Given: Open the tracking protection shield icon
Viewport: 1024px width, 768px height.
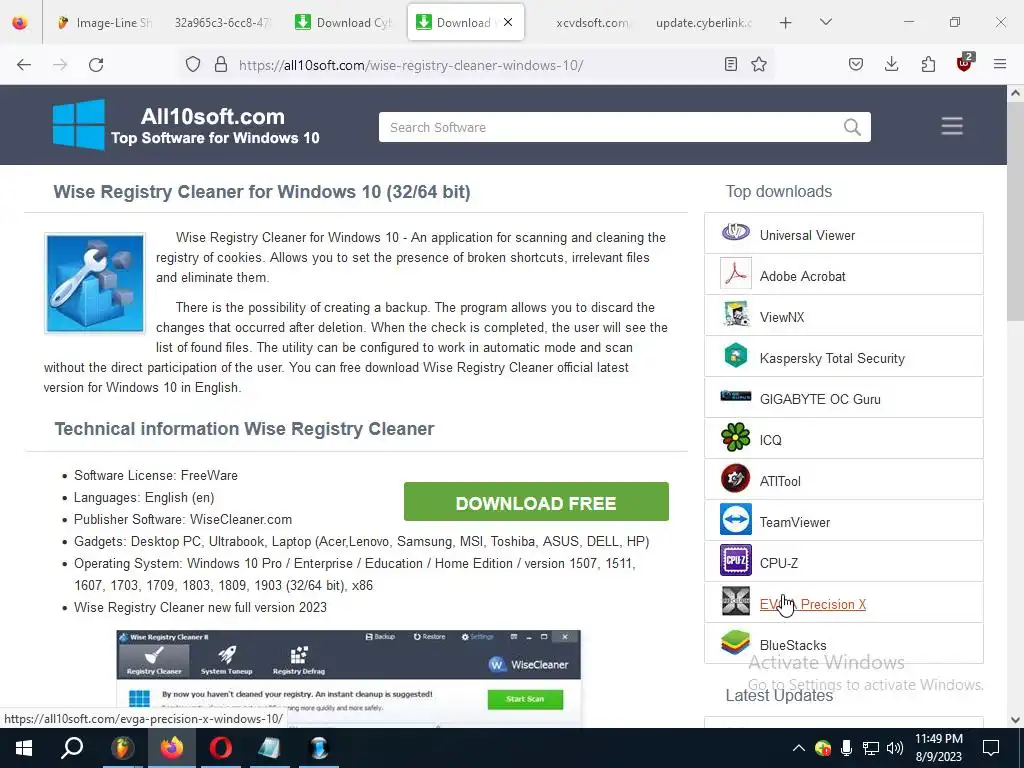Looking at the screenshot, I should pyautogui.click(x=193, y=64).
